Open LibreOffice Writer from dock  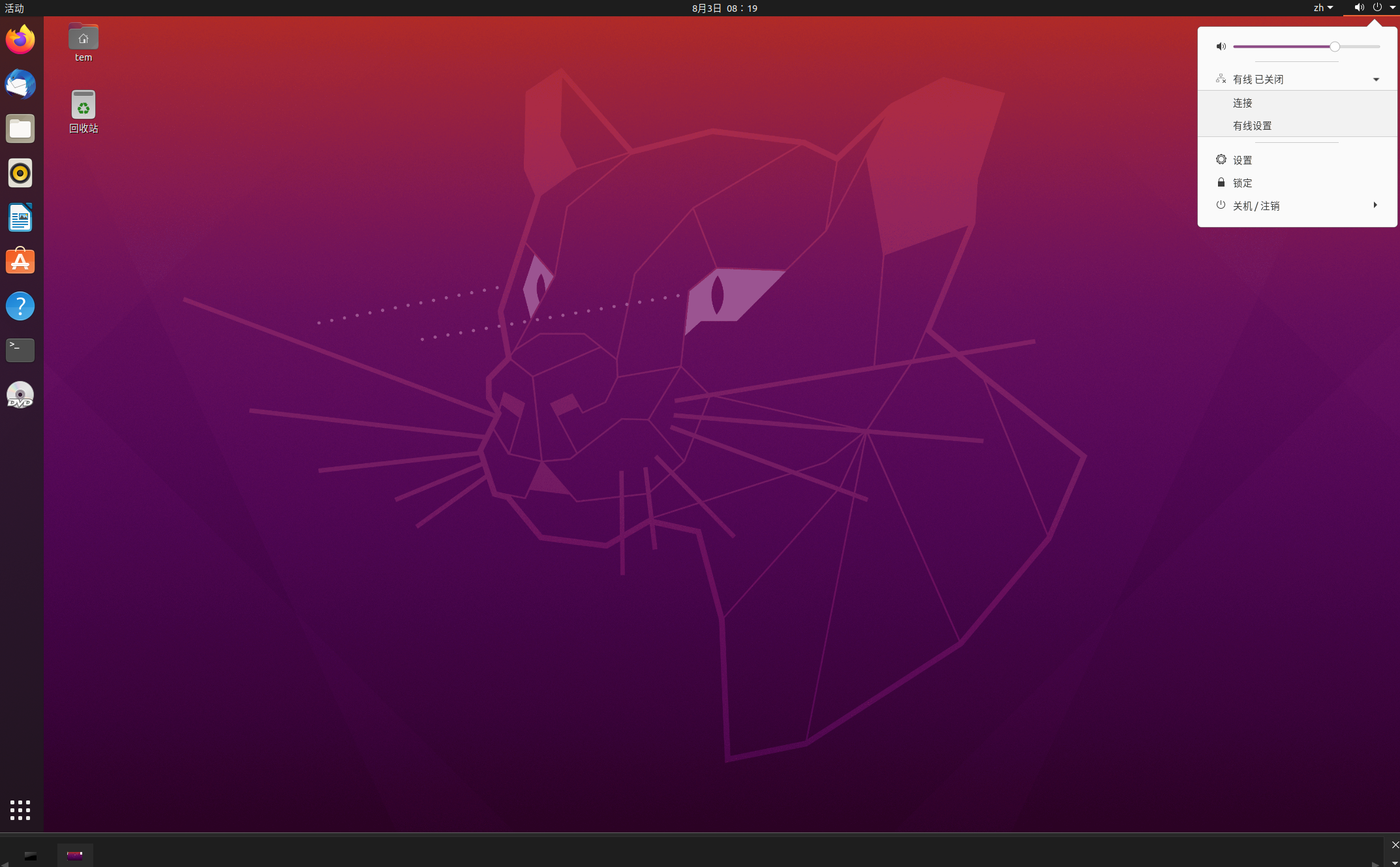(20, 217)
